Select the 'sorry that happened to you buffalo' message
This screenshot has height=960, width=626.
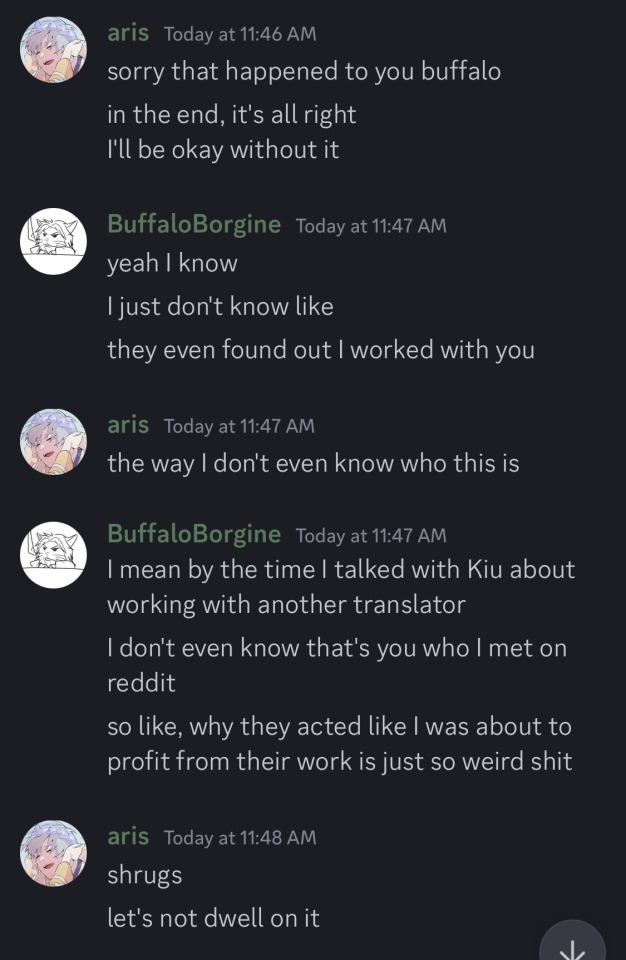click(x=304, y=72)
